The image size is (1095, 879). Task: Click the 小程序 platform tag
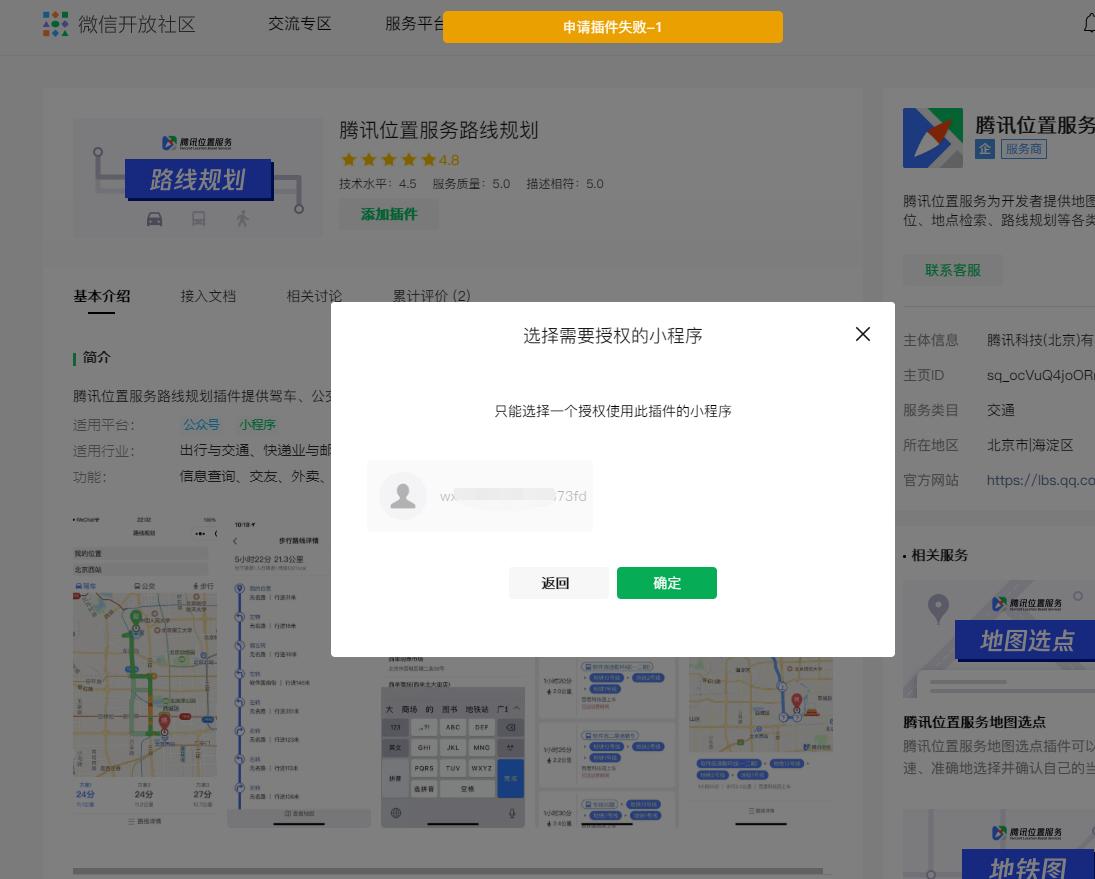[257, 424]
